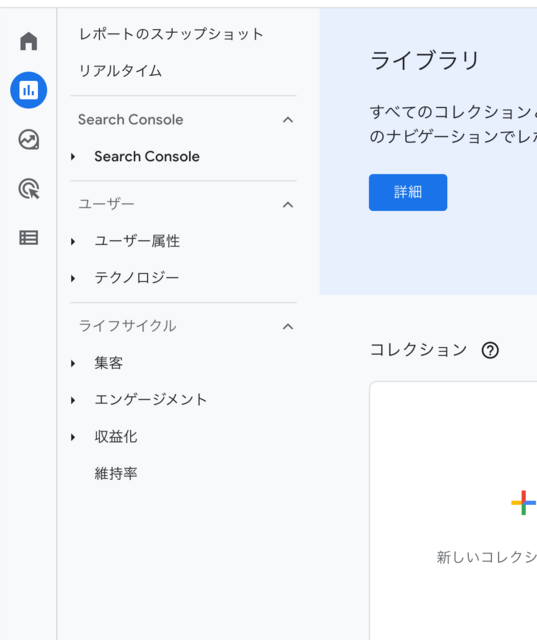This screenshot has height=640, width=537.
Task: Expand the 集客 arrow
Action: pos(73,363)
